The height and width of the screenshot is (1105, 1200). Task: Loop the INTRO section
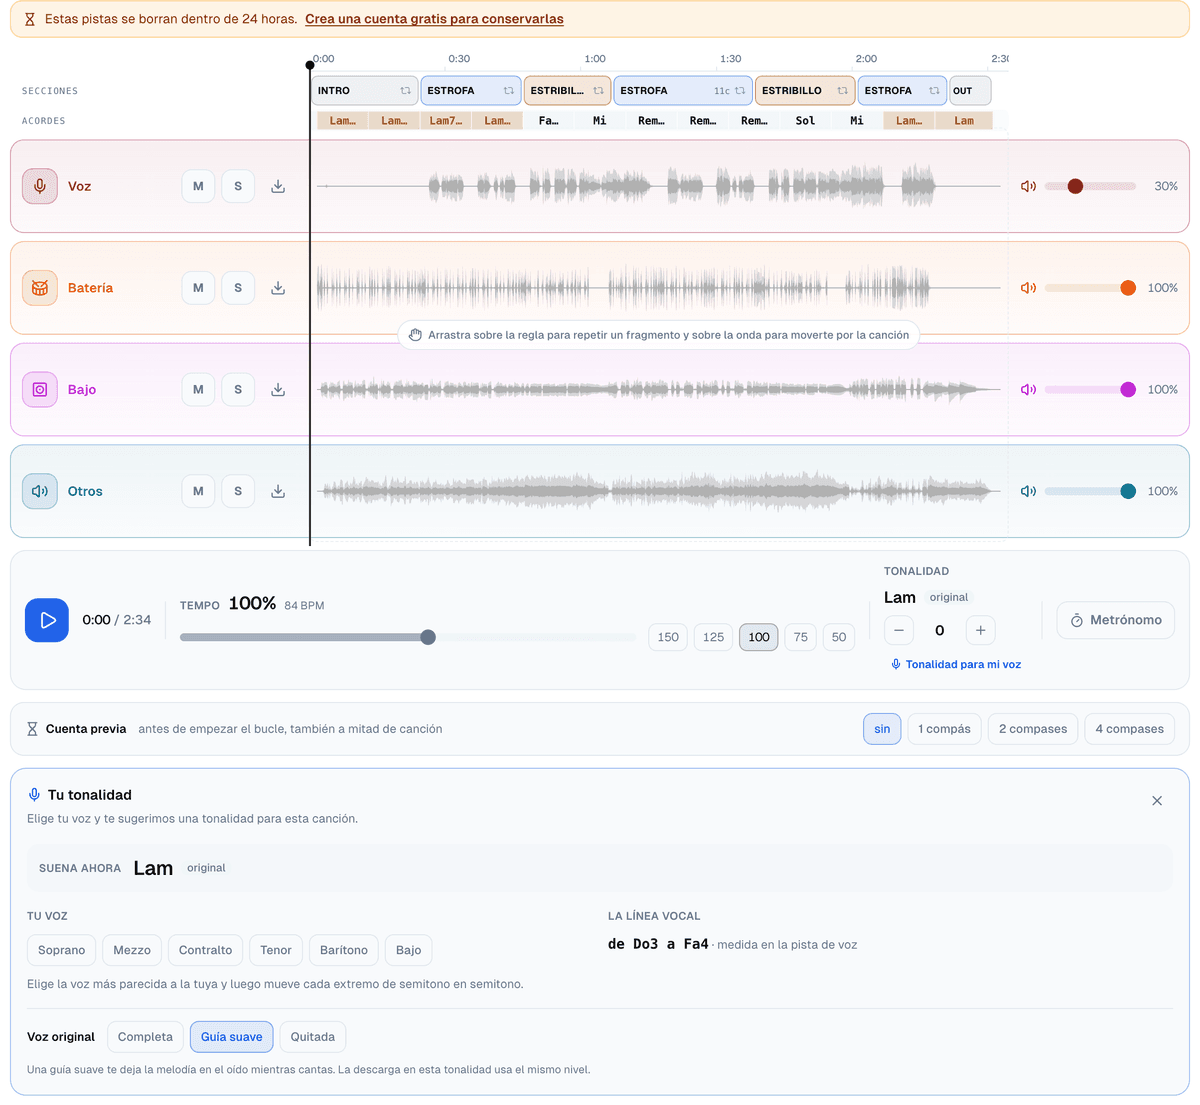405,91
